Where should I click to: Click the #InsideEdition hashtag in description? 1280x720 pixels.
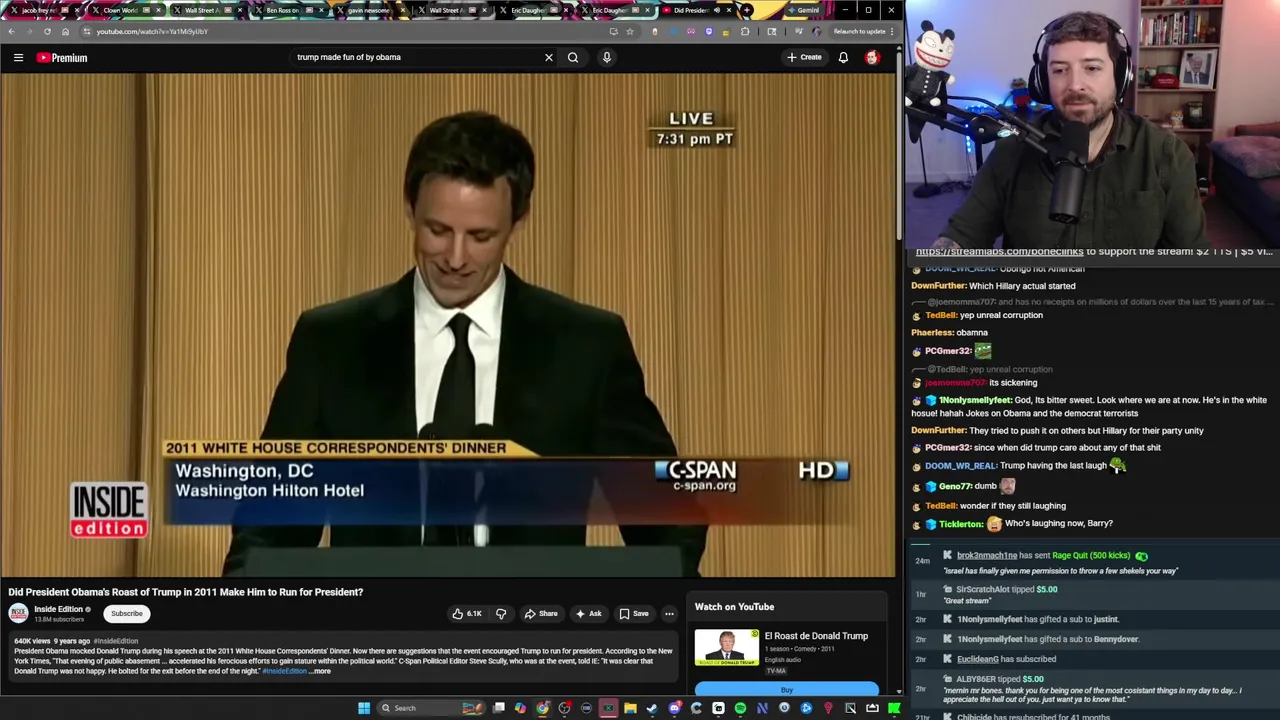tap(284, 671)
